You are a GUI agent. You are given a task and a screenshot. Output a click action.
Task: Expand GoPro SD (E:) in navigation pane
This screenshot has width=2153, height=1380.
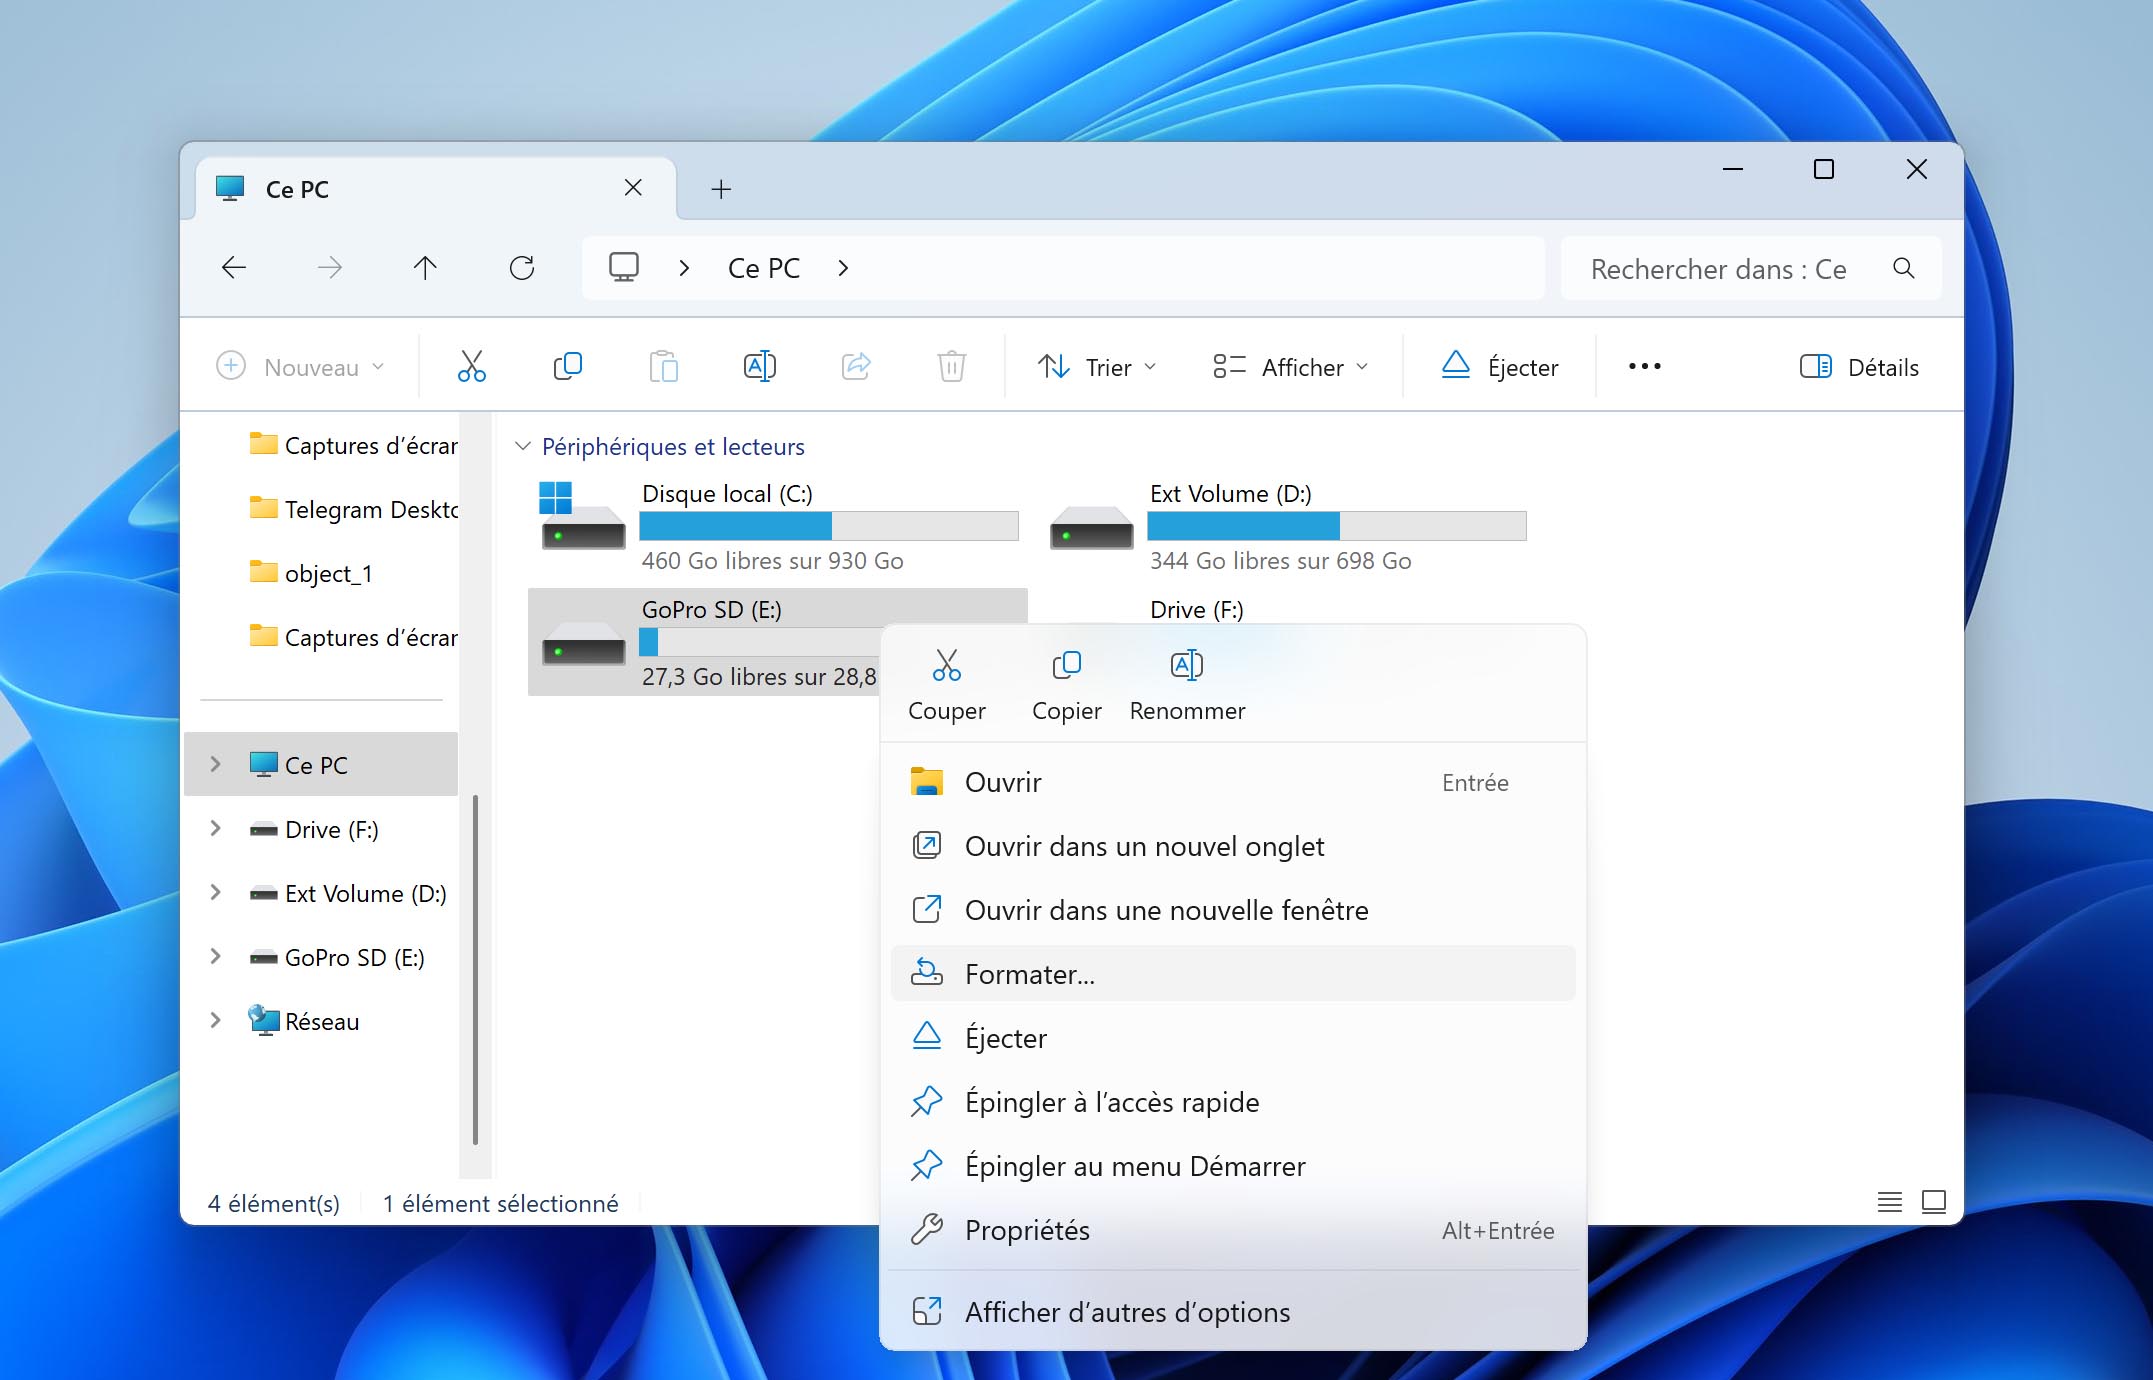click(x=215, y=956)
